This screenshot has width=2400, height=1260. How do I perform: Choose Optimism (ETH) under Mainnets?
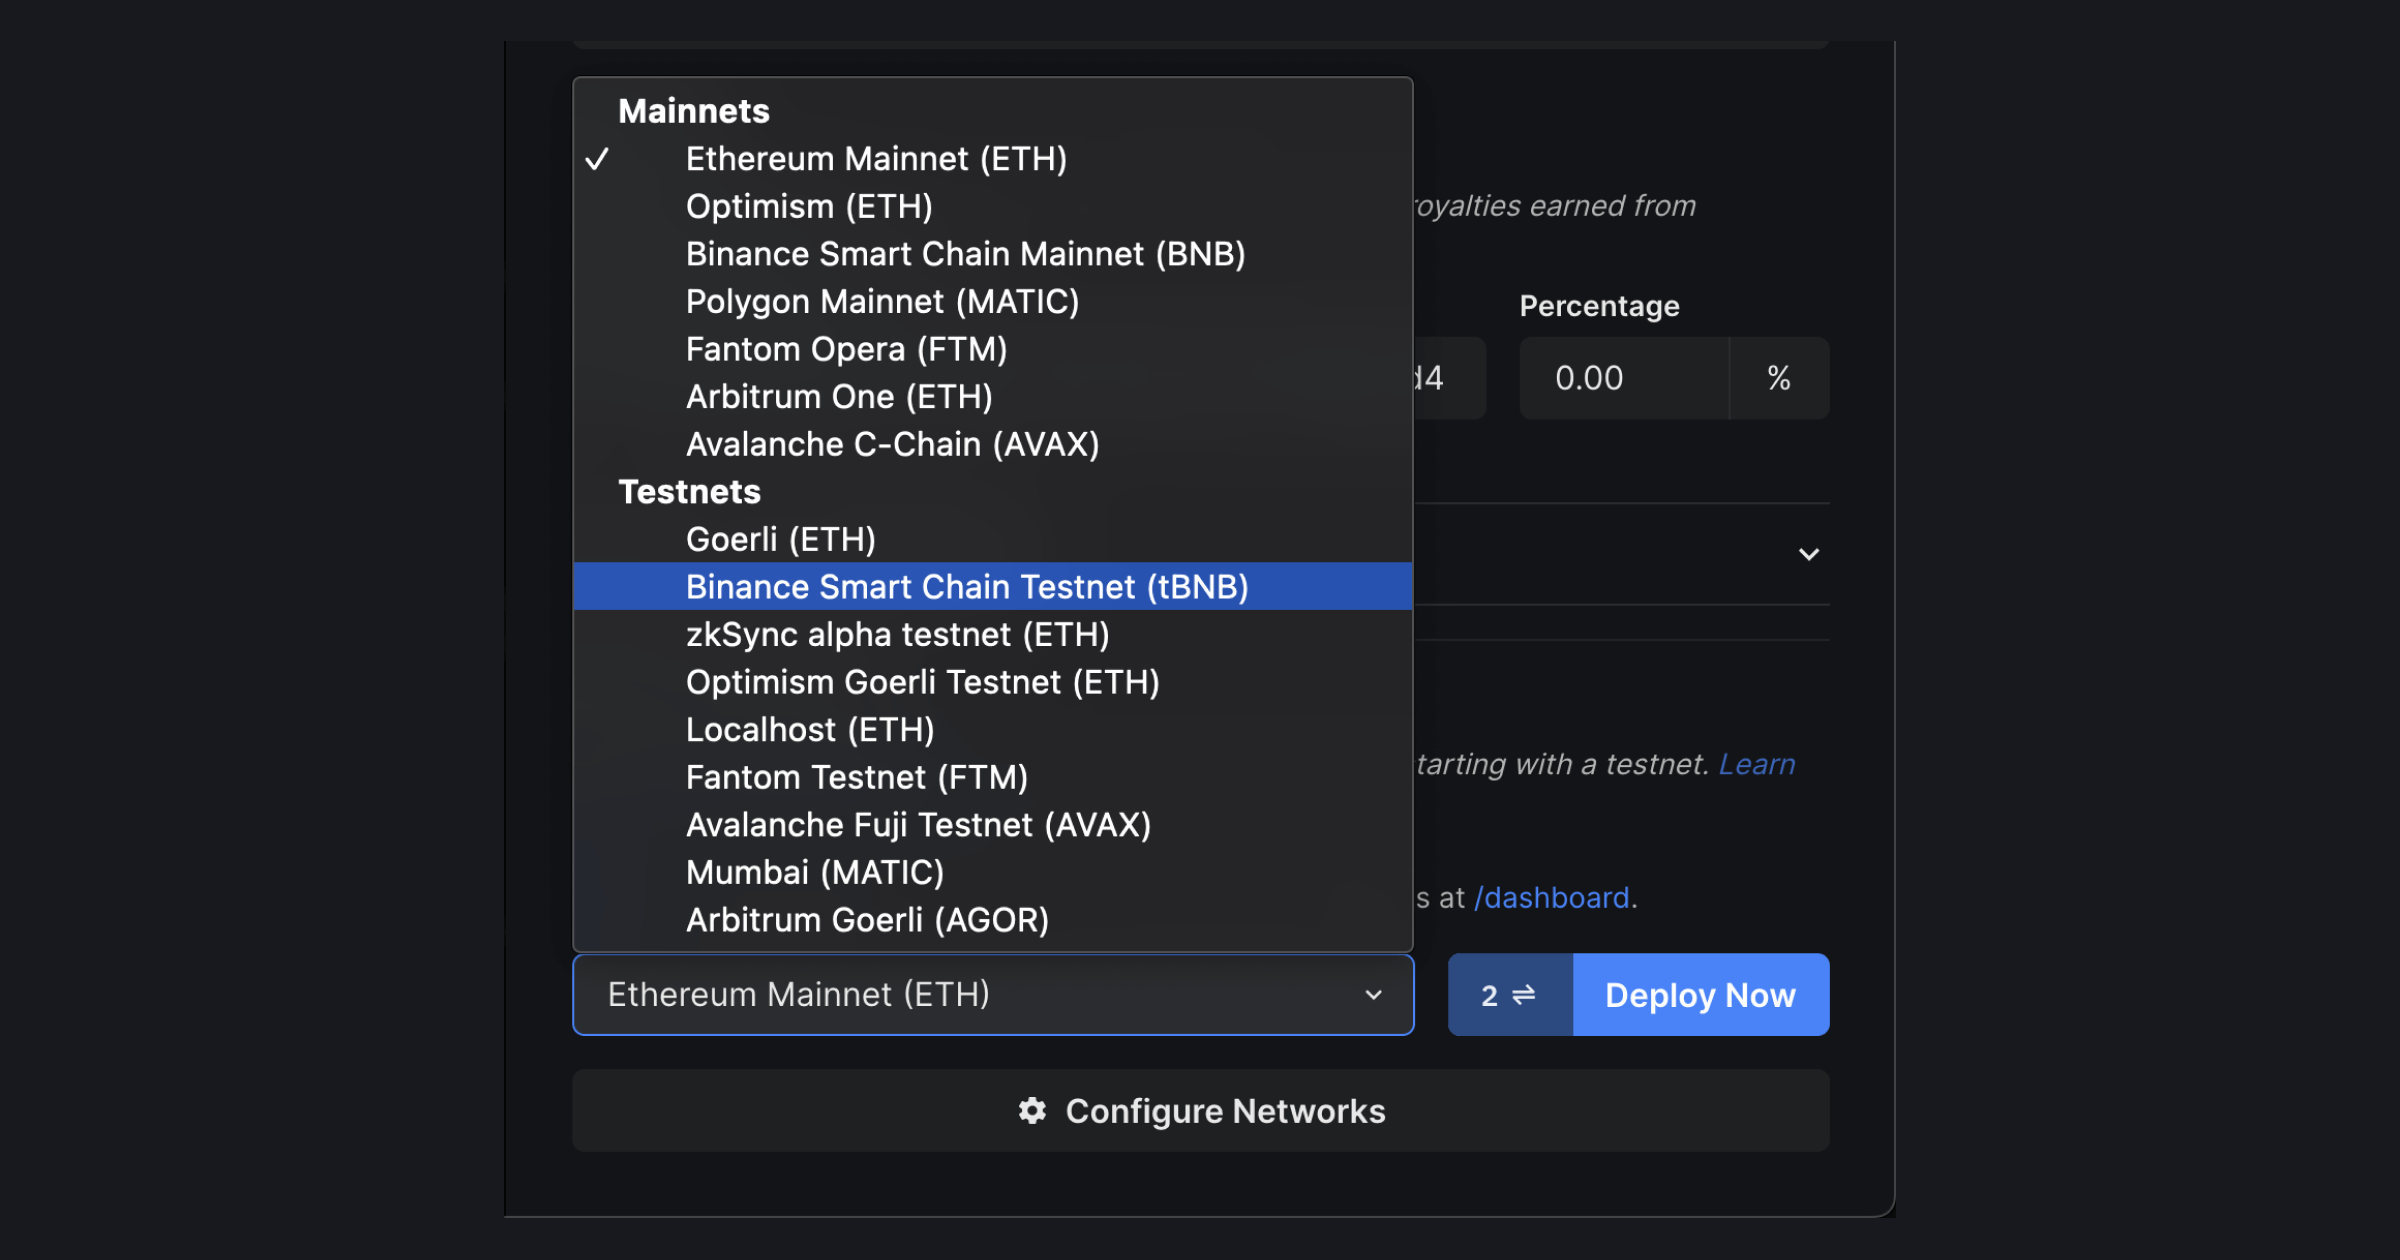[x=809, y=206]
